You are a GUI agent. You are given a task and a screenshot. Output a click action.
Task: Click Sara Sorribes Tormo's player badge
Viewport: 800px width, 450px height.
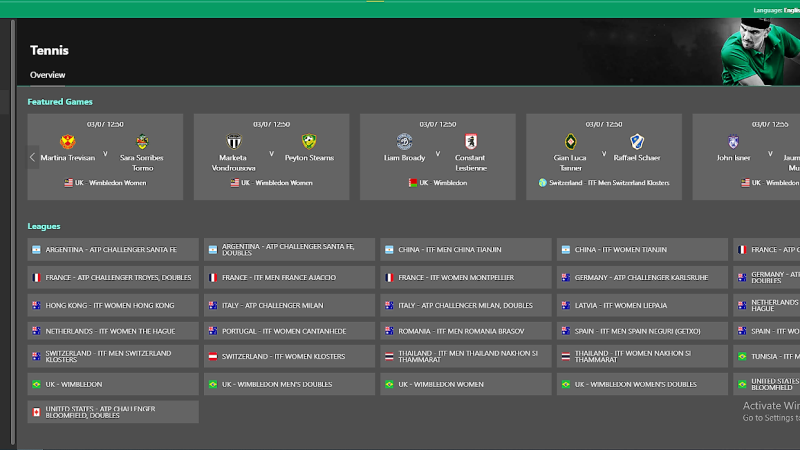(x=142, y=141)
